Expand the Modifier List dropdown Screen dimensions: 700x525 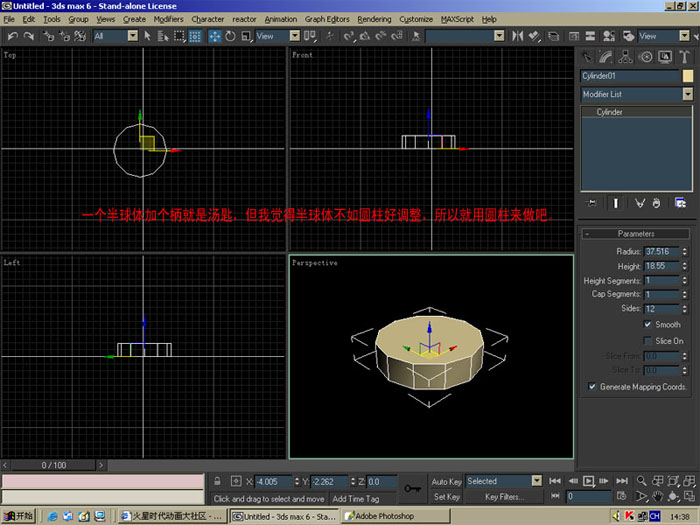point(688,94)
